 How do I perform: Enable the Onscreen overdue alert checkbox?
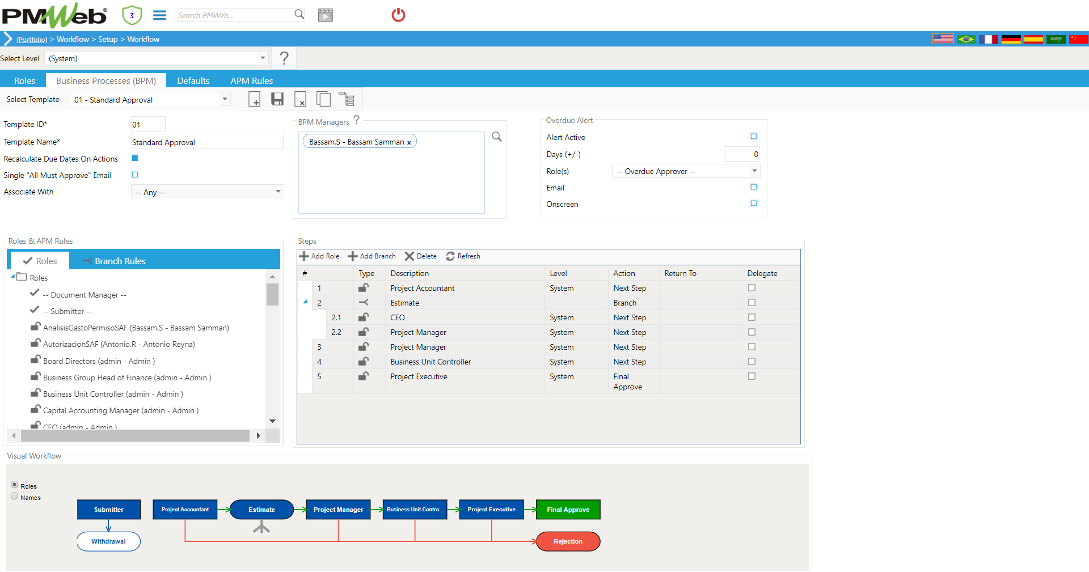coord(754,203)
